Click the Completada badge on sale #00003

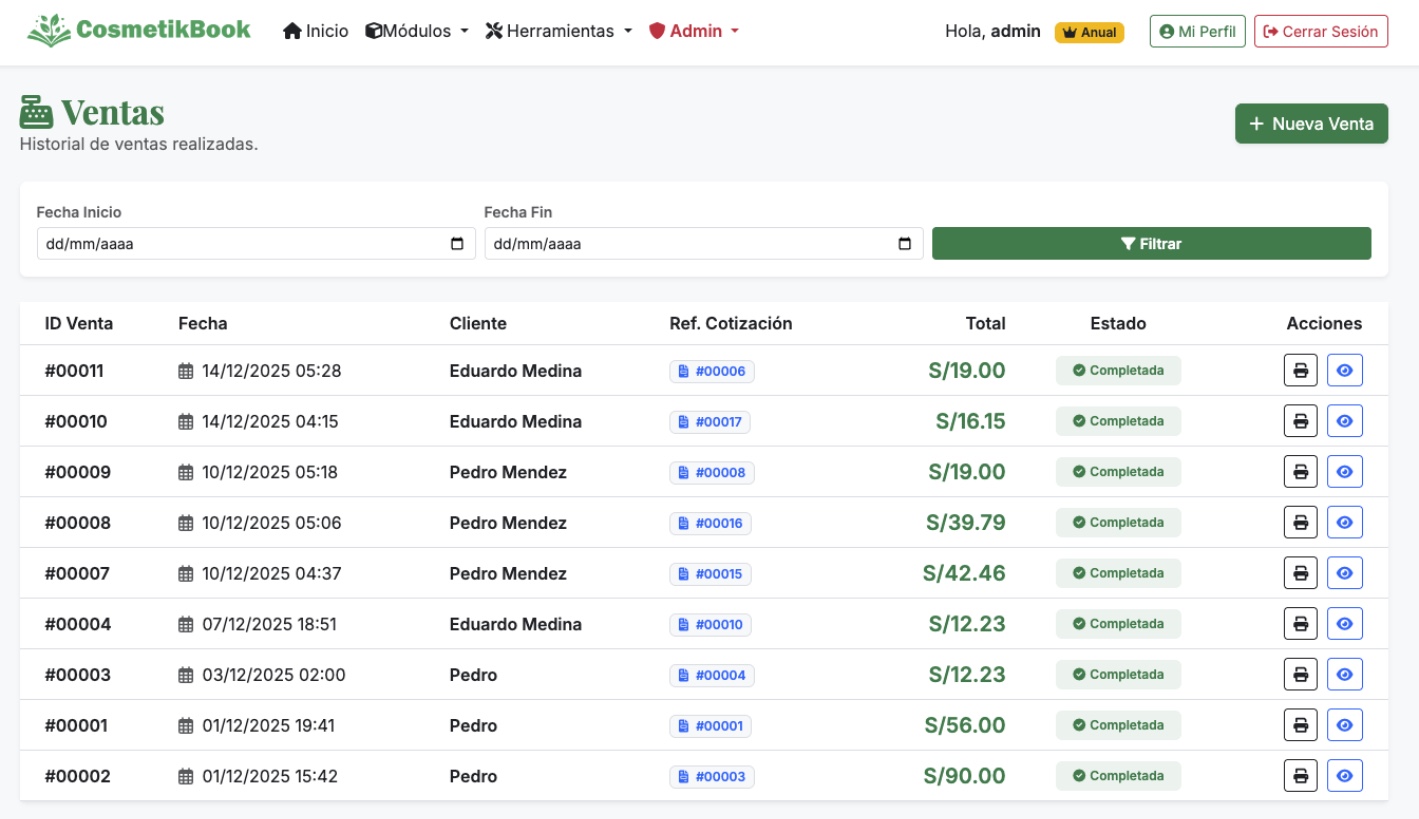1118,674
